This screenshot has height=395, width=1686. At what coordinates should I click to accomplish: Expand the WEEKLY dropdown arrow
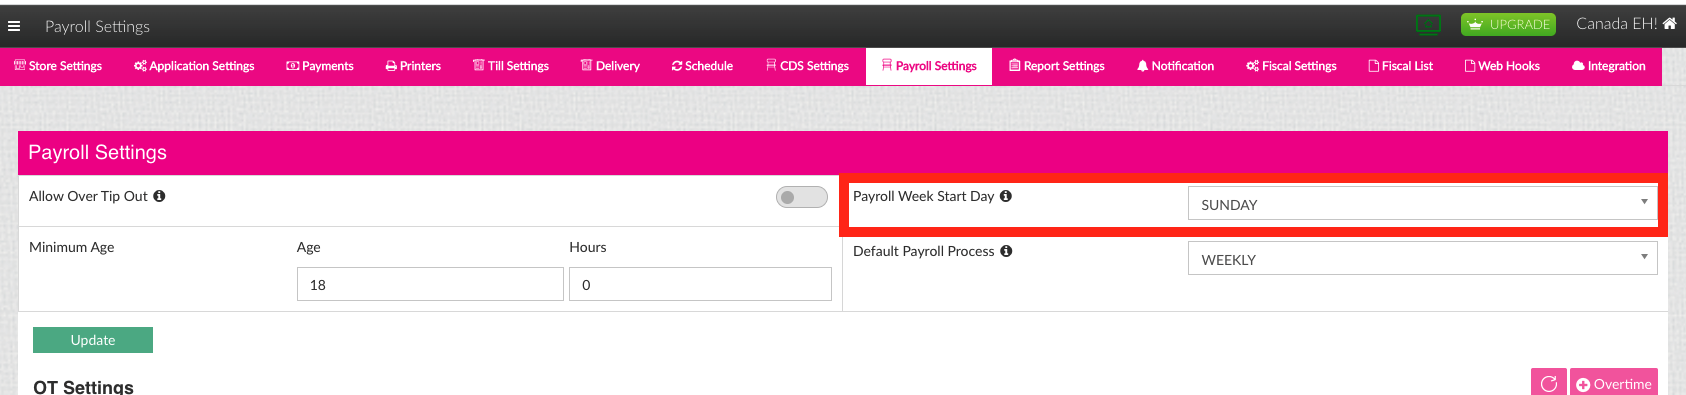(x=1644, y=257)
